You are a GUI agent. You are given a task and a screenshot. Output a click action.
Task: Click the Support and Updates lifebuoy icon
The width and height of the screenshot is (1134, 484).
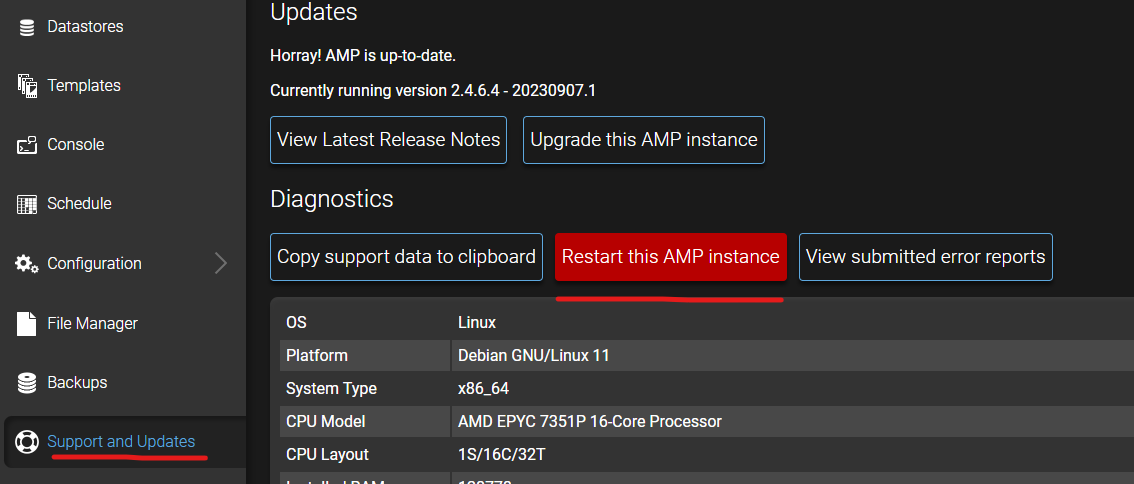point(27,441)
